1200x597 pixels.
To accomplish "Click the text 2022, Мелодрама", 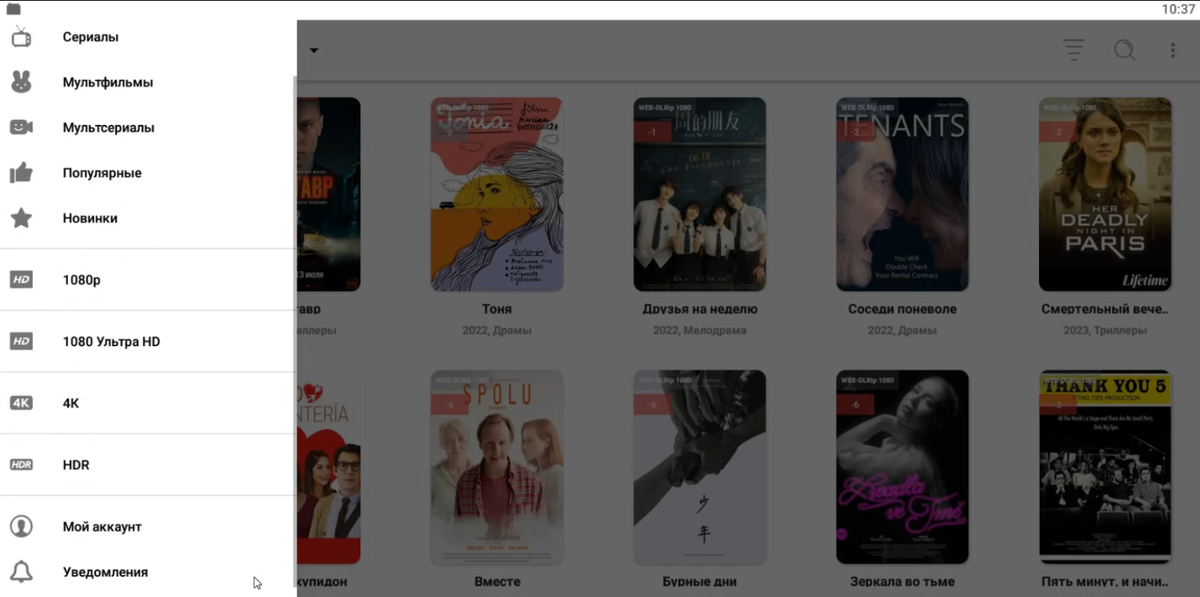I will tap(700, 330).
